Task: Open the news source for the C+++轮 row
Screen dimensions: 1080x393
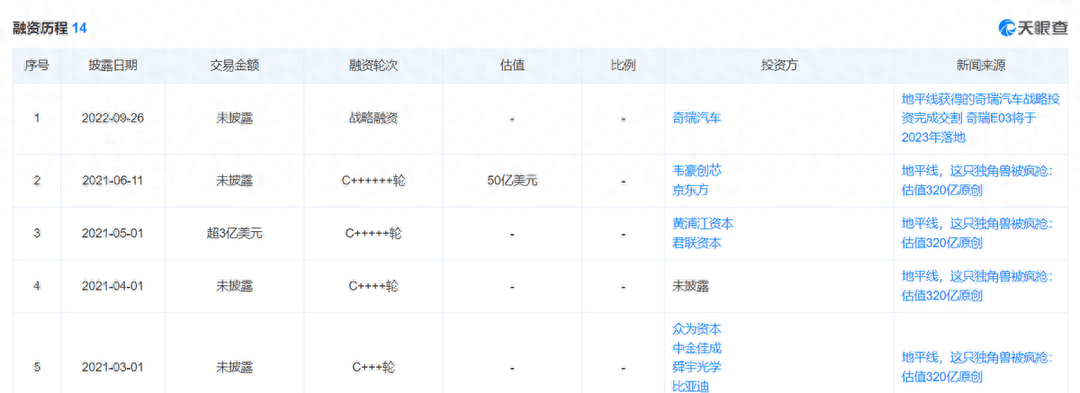Action: click(977, 368)
